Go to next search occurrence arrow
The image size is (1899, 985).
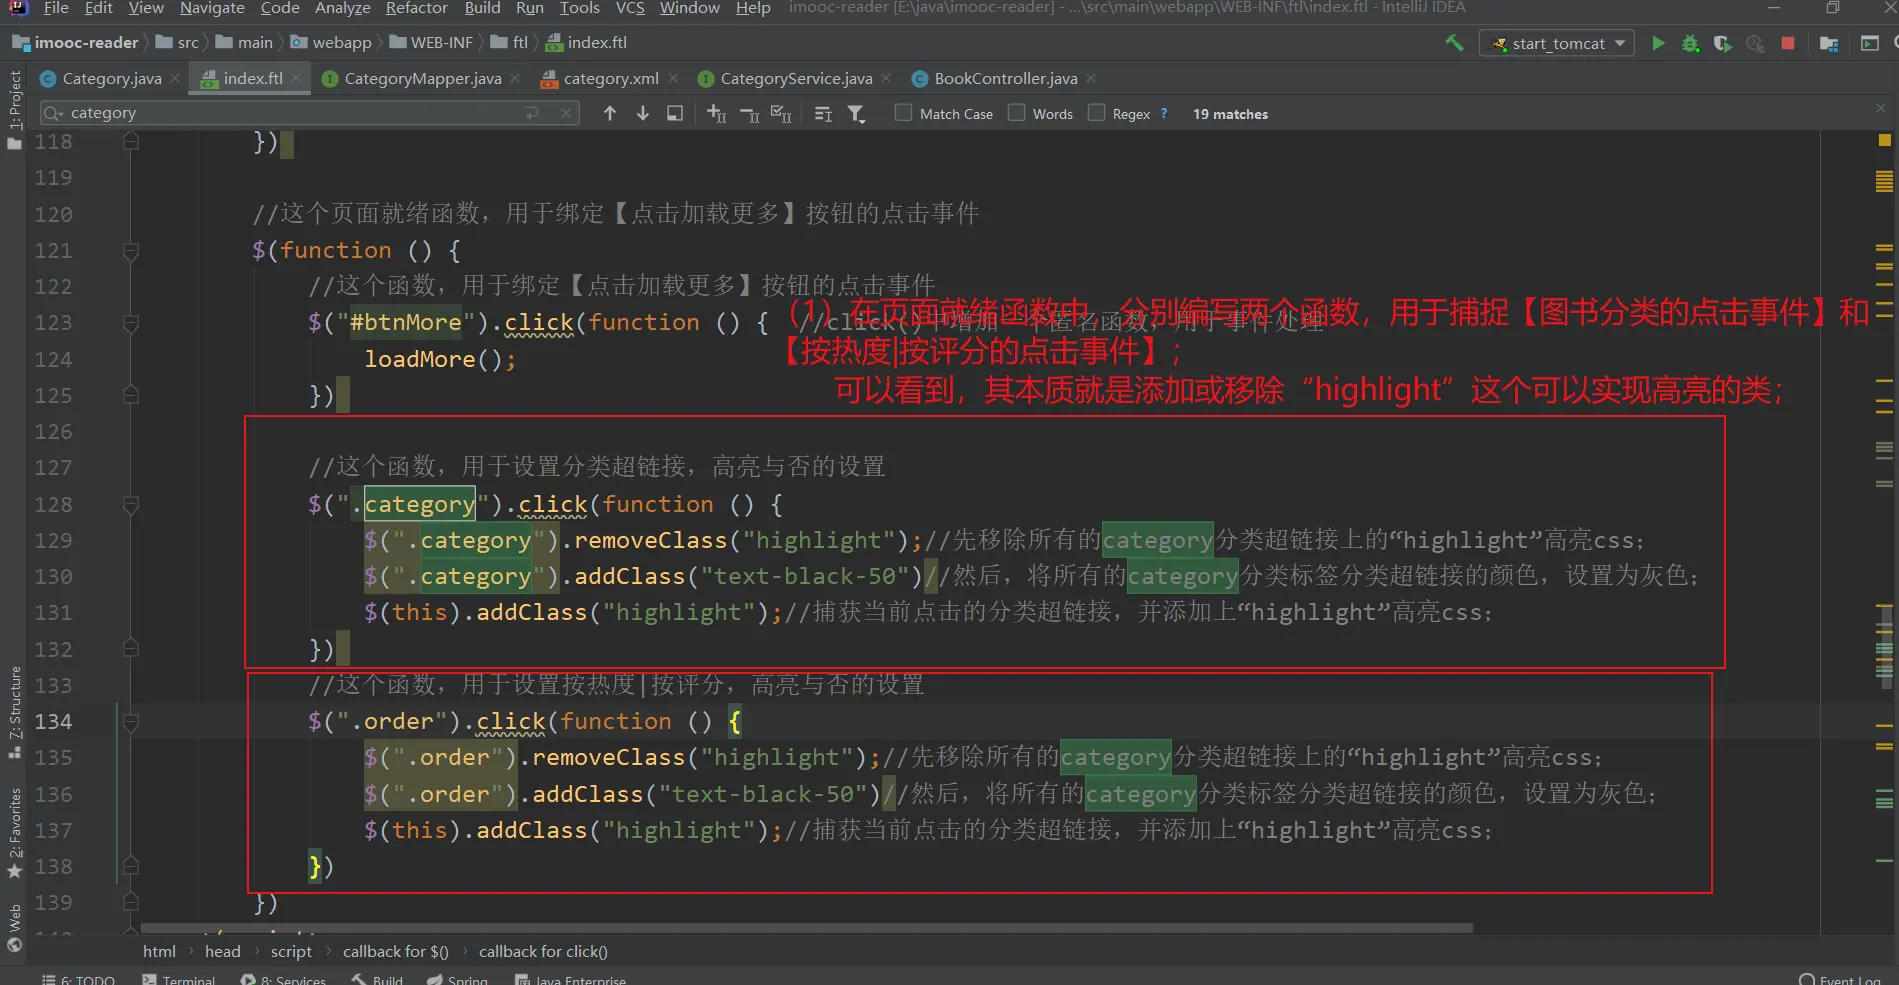[x=643, y=114]
